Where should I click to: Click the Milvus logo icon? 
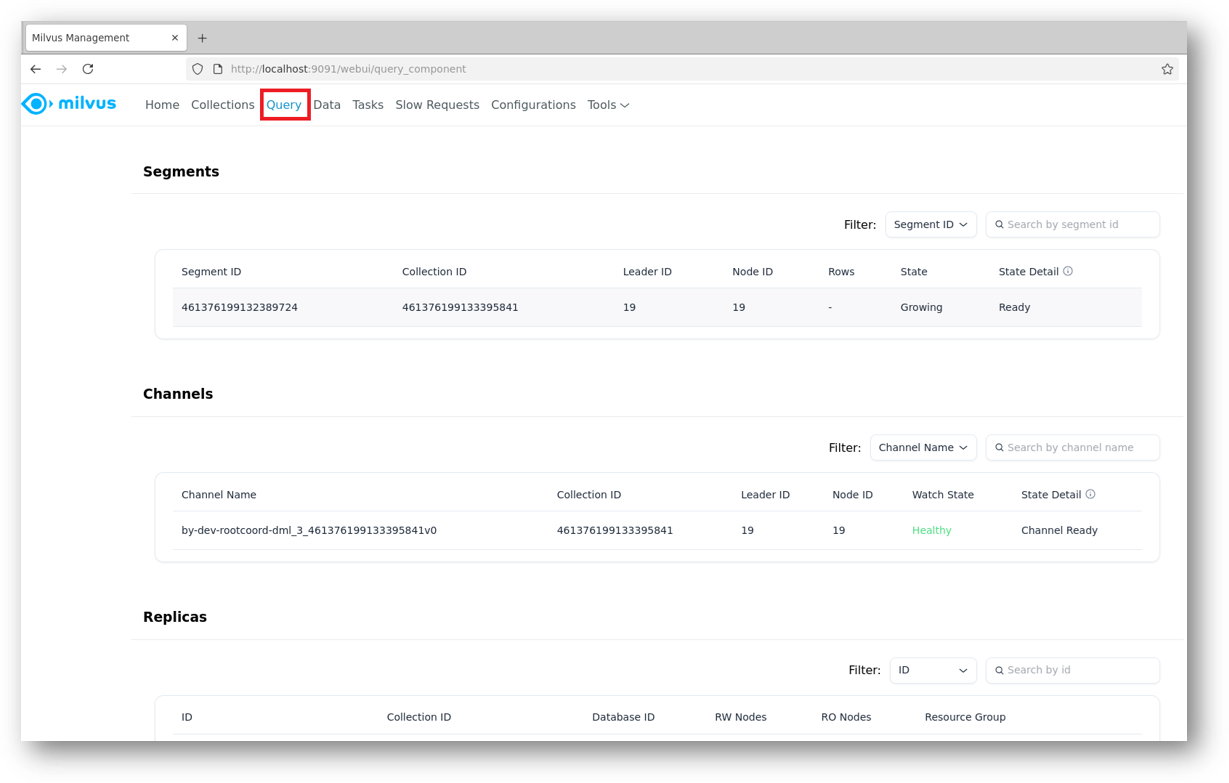point(36,104)
